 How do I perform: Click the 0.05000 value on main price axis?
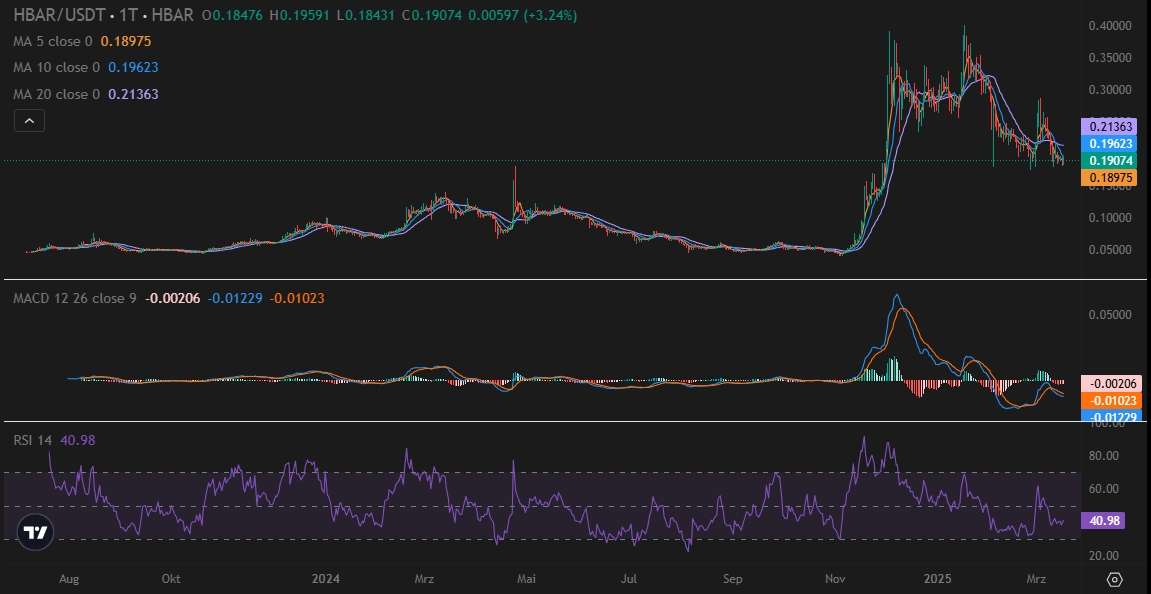(1111, 250)
